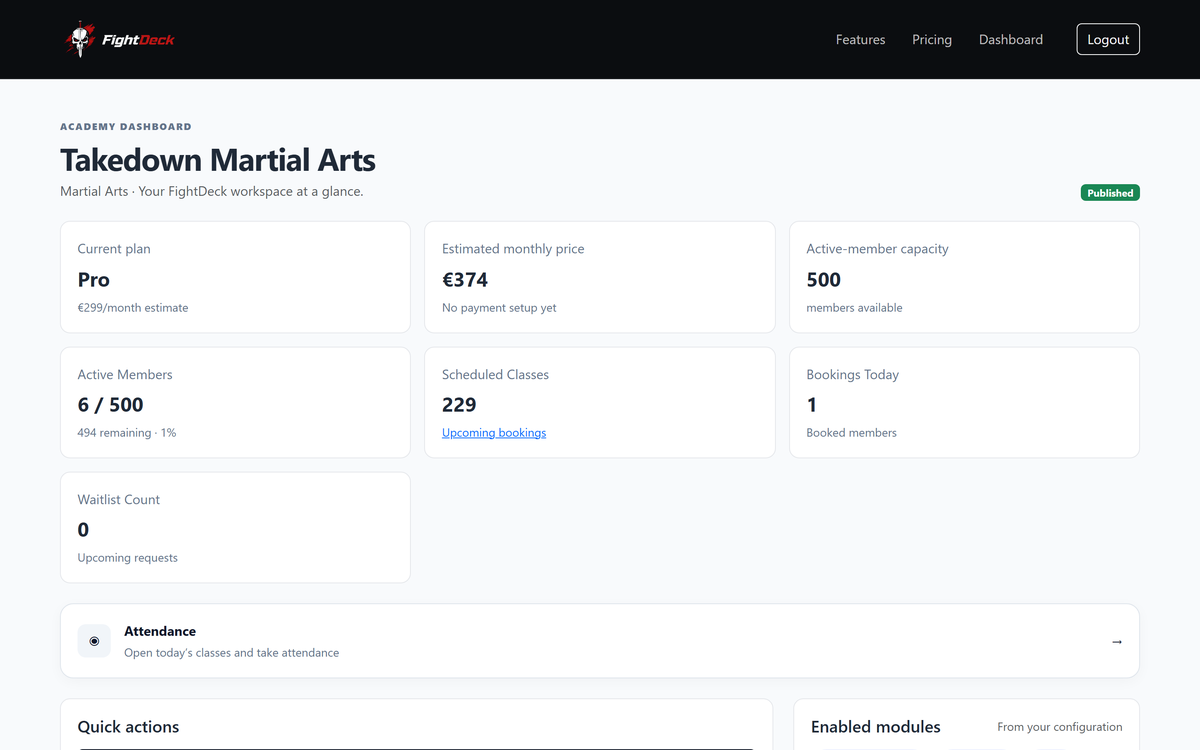
Task: Open the Features nav item
Action: pos(860,40)
